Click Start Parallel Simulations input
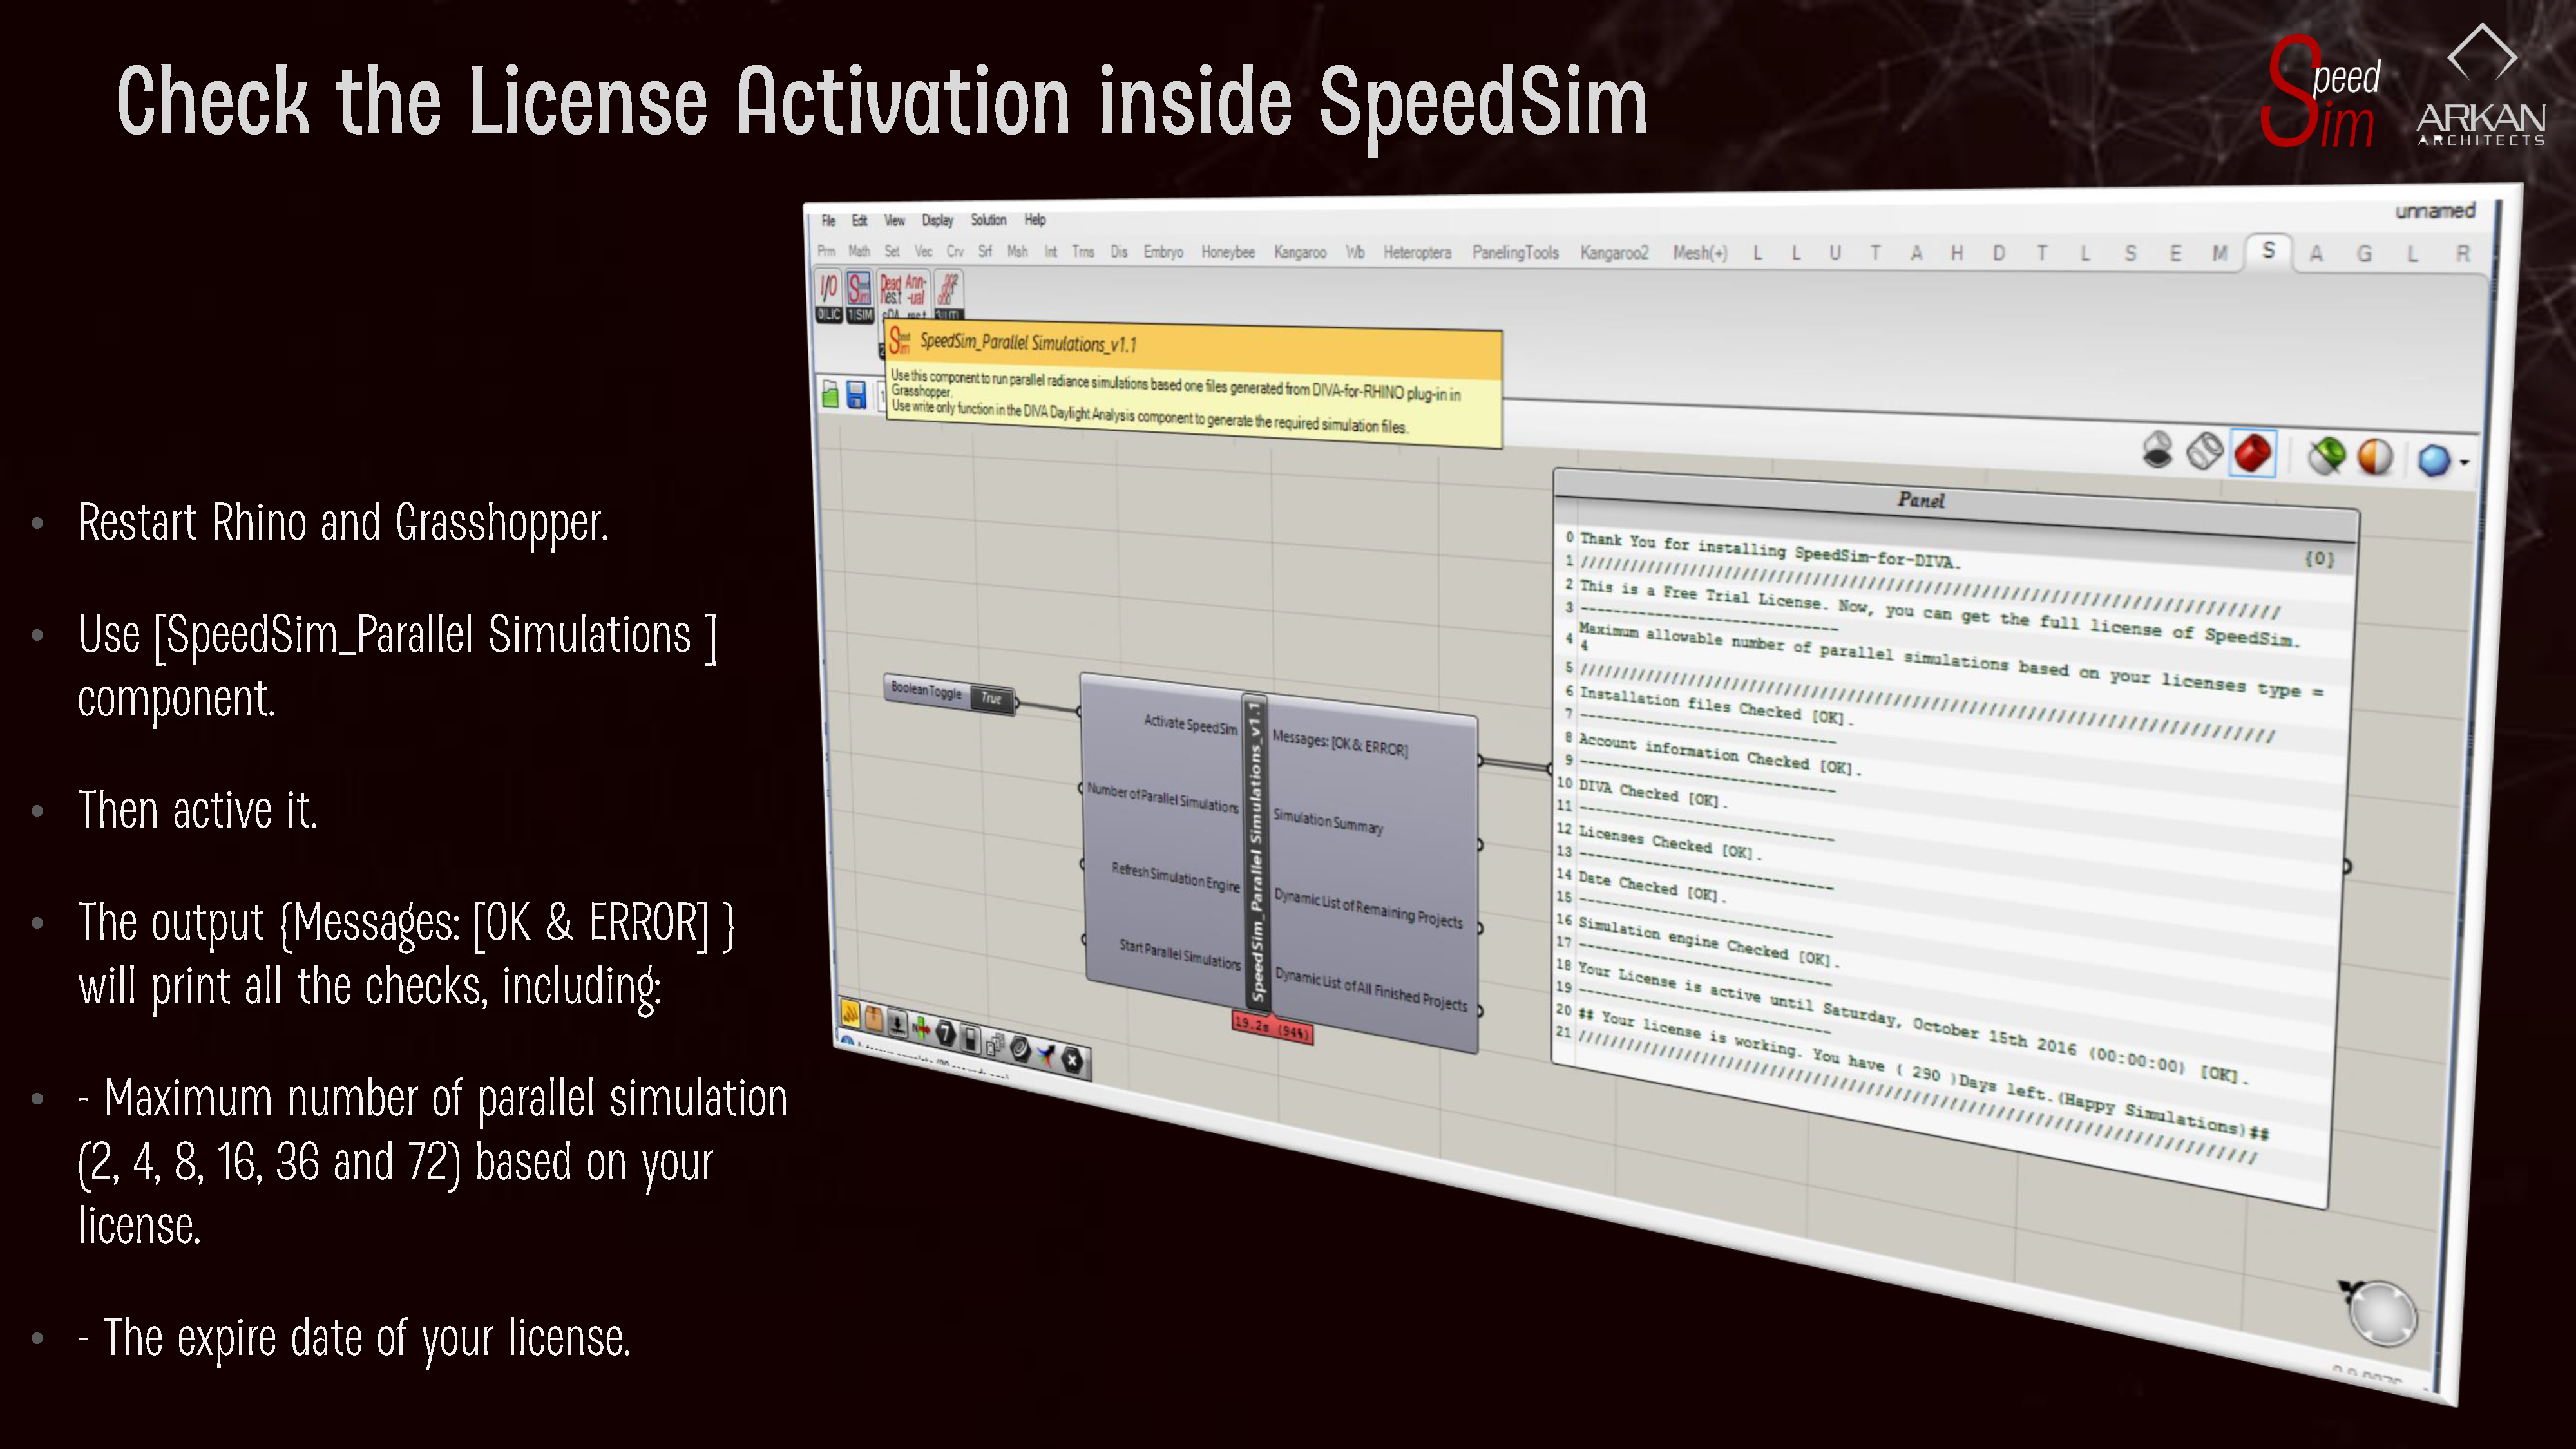Image resolution: width=2576 pixels, height=1449 pixels. coord(1180,953)
